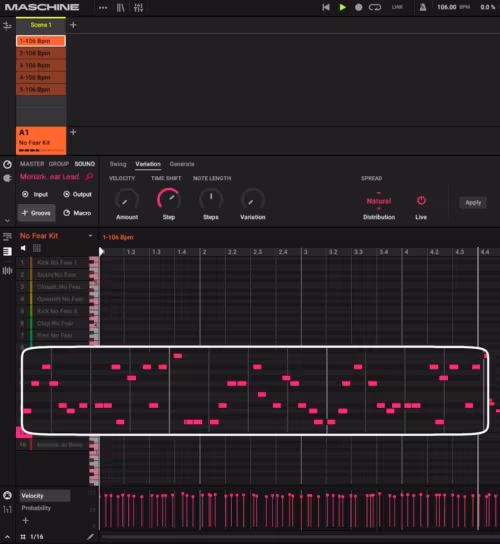This screenshot has height=544, width=500.
Task: Open the sampling waveform editor icon
Action: coord(7,271)
